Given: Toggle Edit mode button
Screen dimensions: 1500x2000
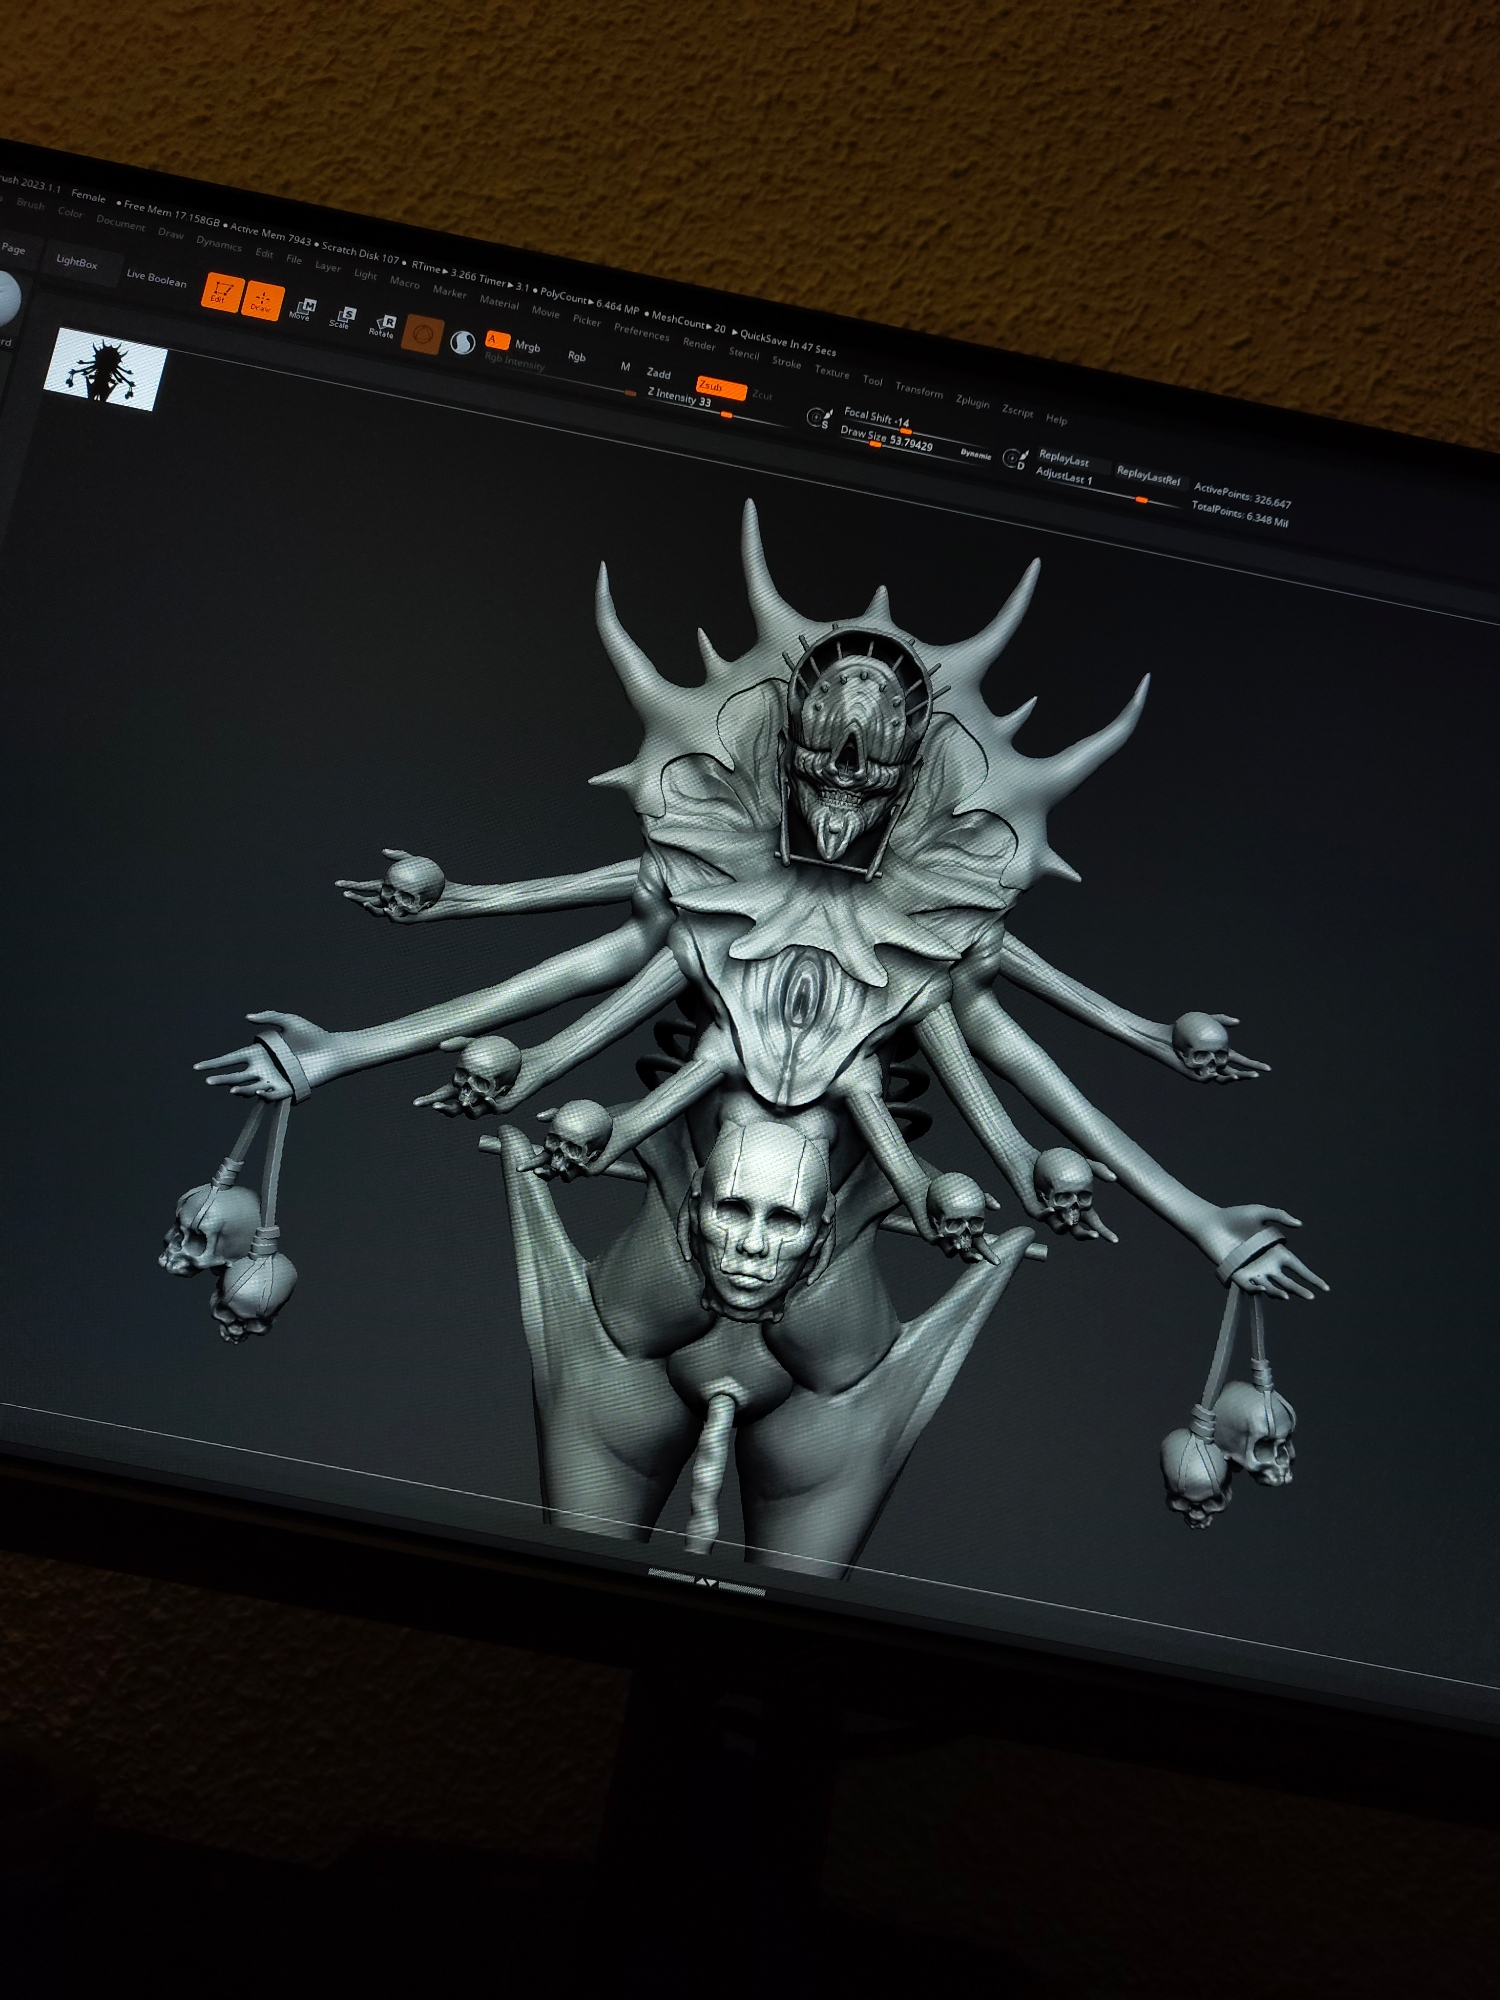Looking at the screenshot, I should pos(220,293).
